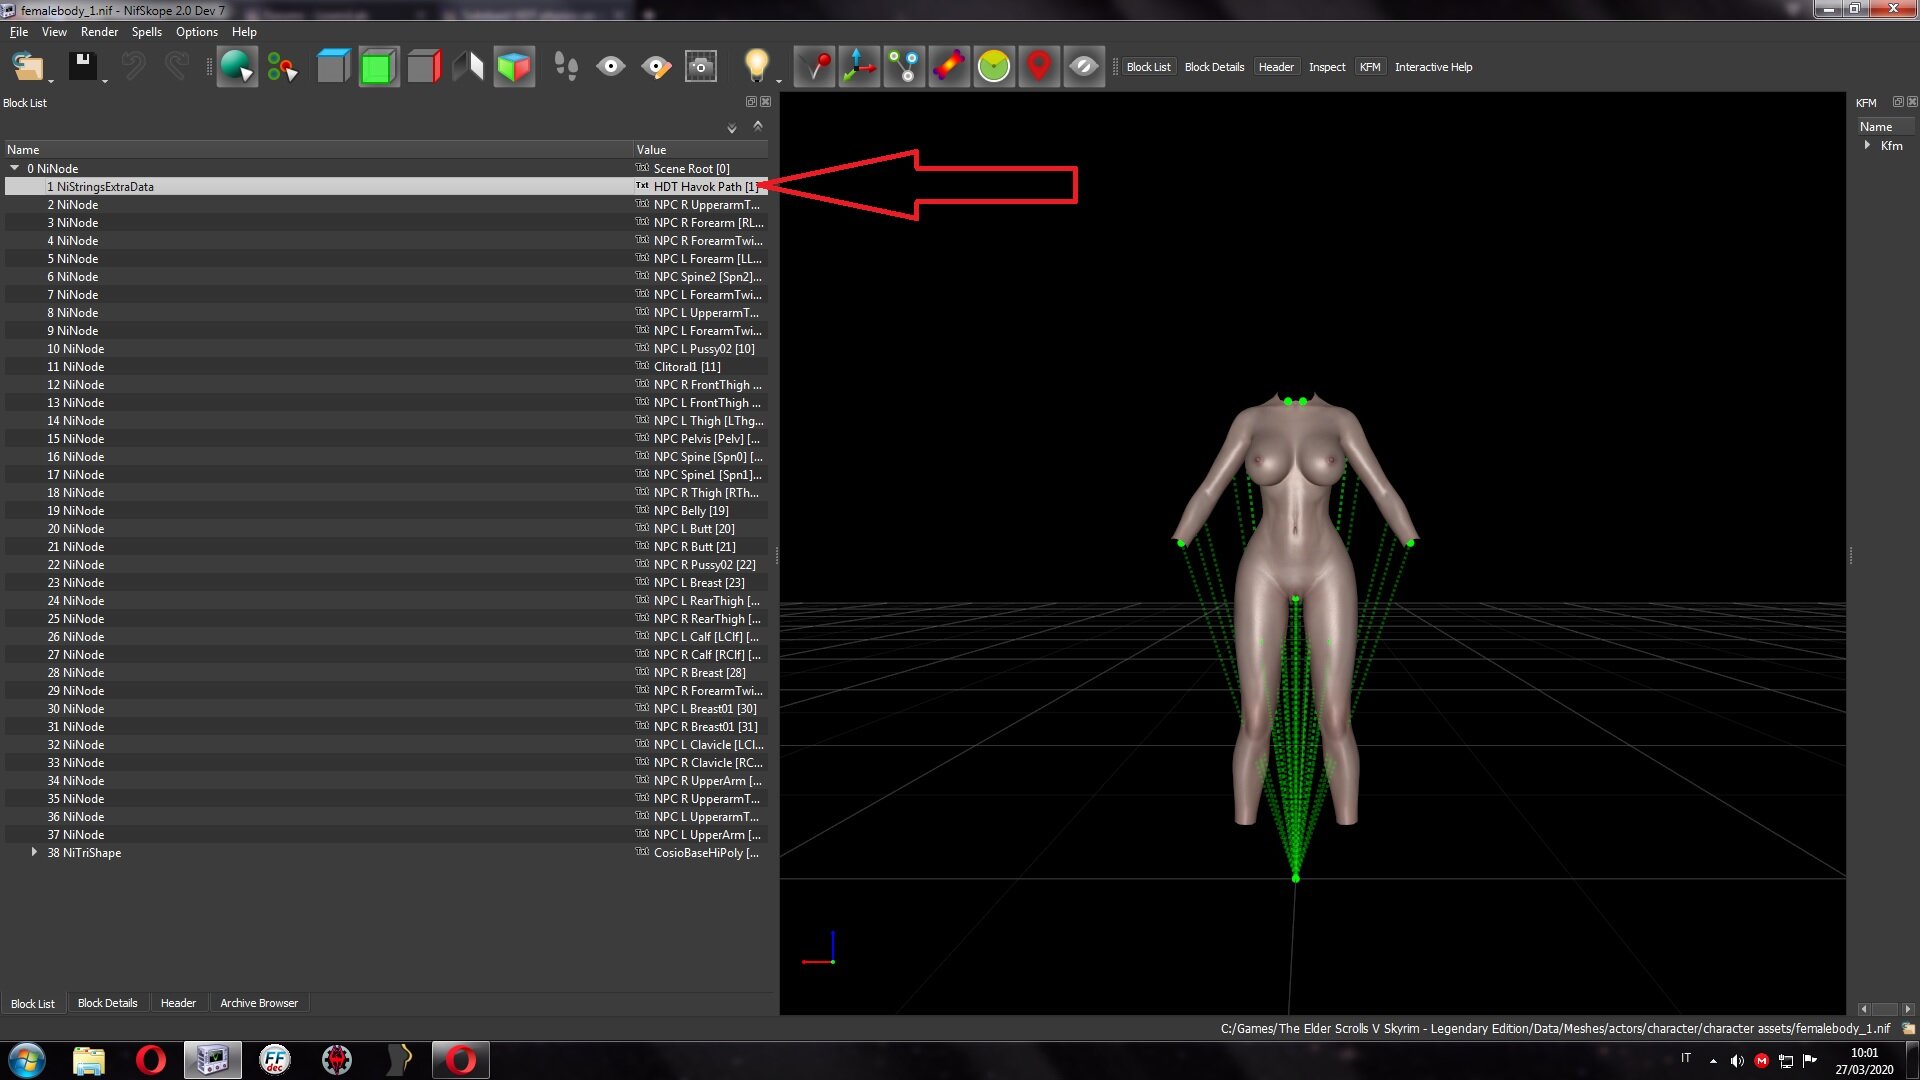
Task: Click the Inspect toolbar button
Action: coord(1327,67)
